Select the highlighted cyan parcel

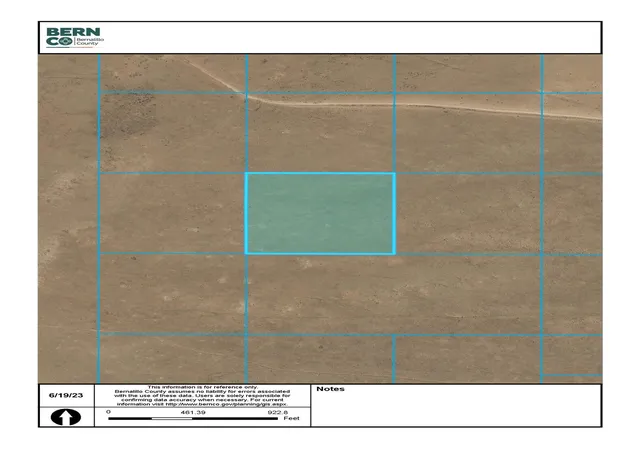(x=320, y=214)
